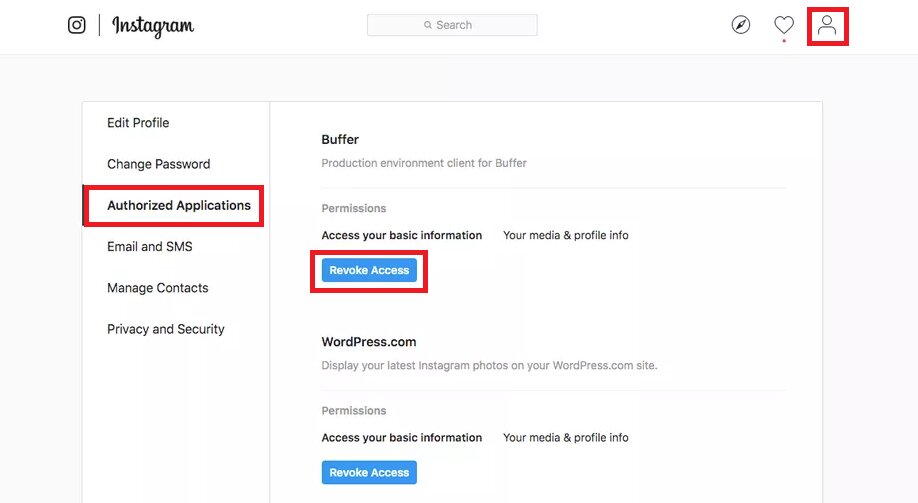The height and width of the screenshot is (503, 918).
Task: Click the Instagram wordmark logo
Action: pyautogui.click(x=153, y=26)
